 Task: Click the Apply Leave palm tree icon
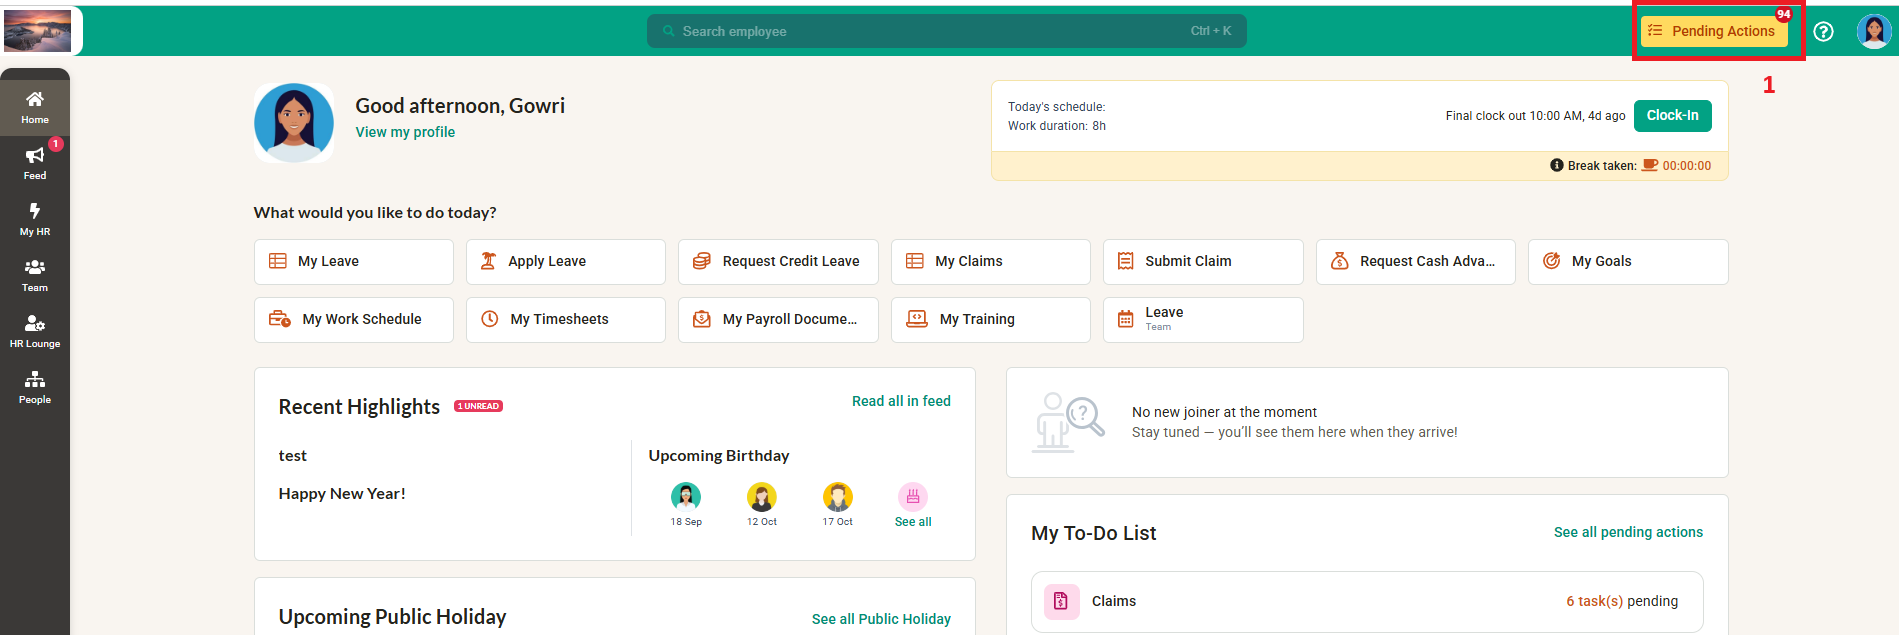coord(488,261)
